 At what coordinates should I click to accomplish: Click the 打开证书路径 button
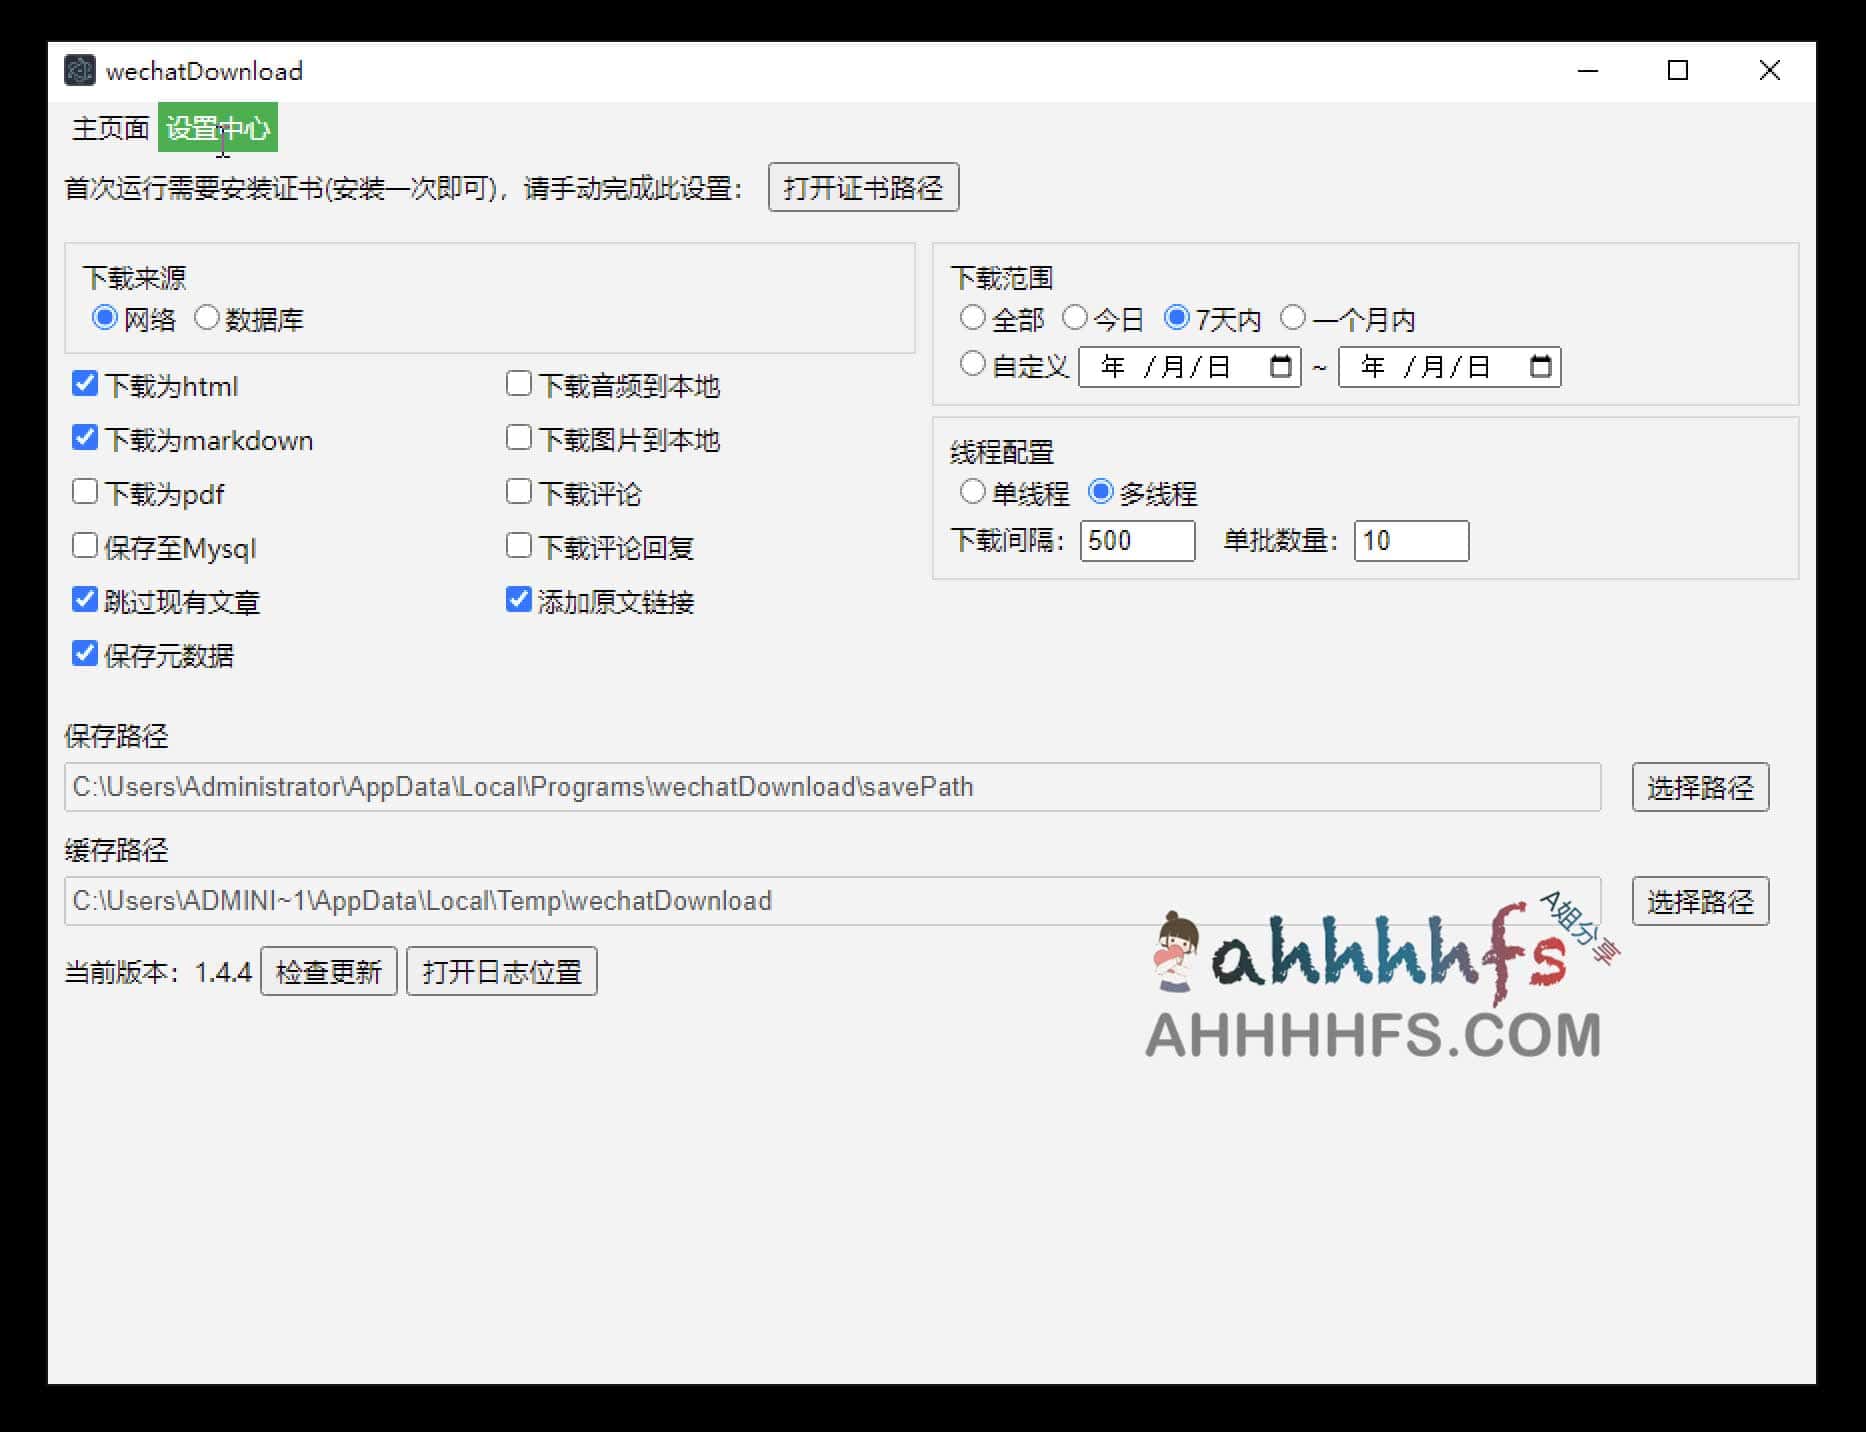[x=863, y=188]
